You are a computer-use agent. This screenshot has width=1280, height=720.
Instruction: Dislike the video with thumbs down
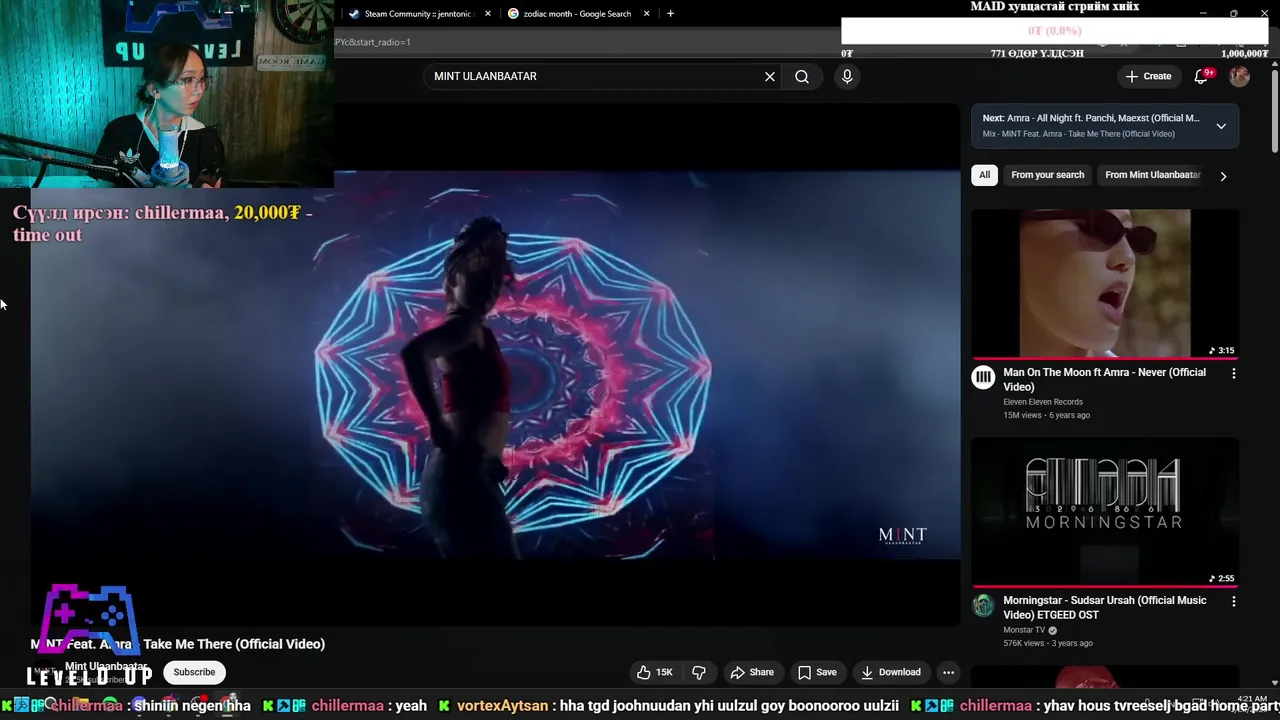(699, 672)
